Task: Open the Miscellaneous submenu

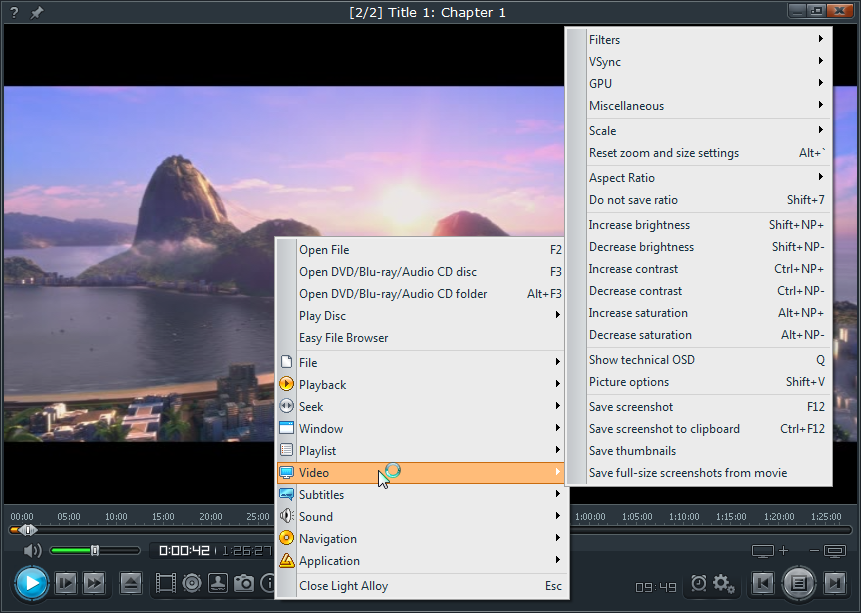Action: pyautogui.click(x=699, y=105)
